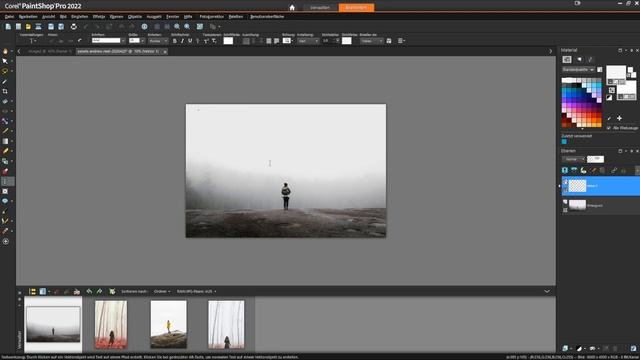640x360 pixels.
Task: Click the Zoom in magnifier icon
Action: [x=187, y=27]
